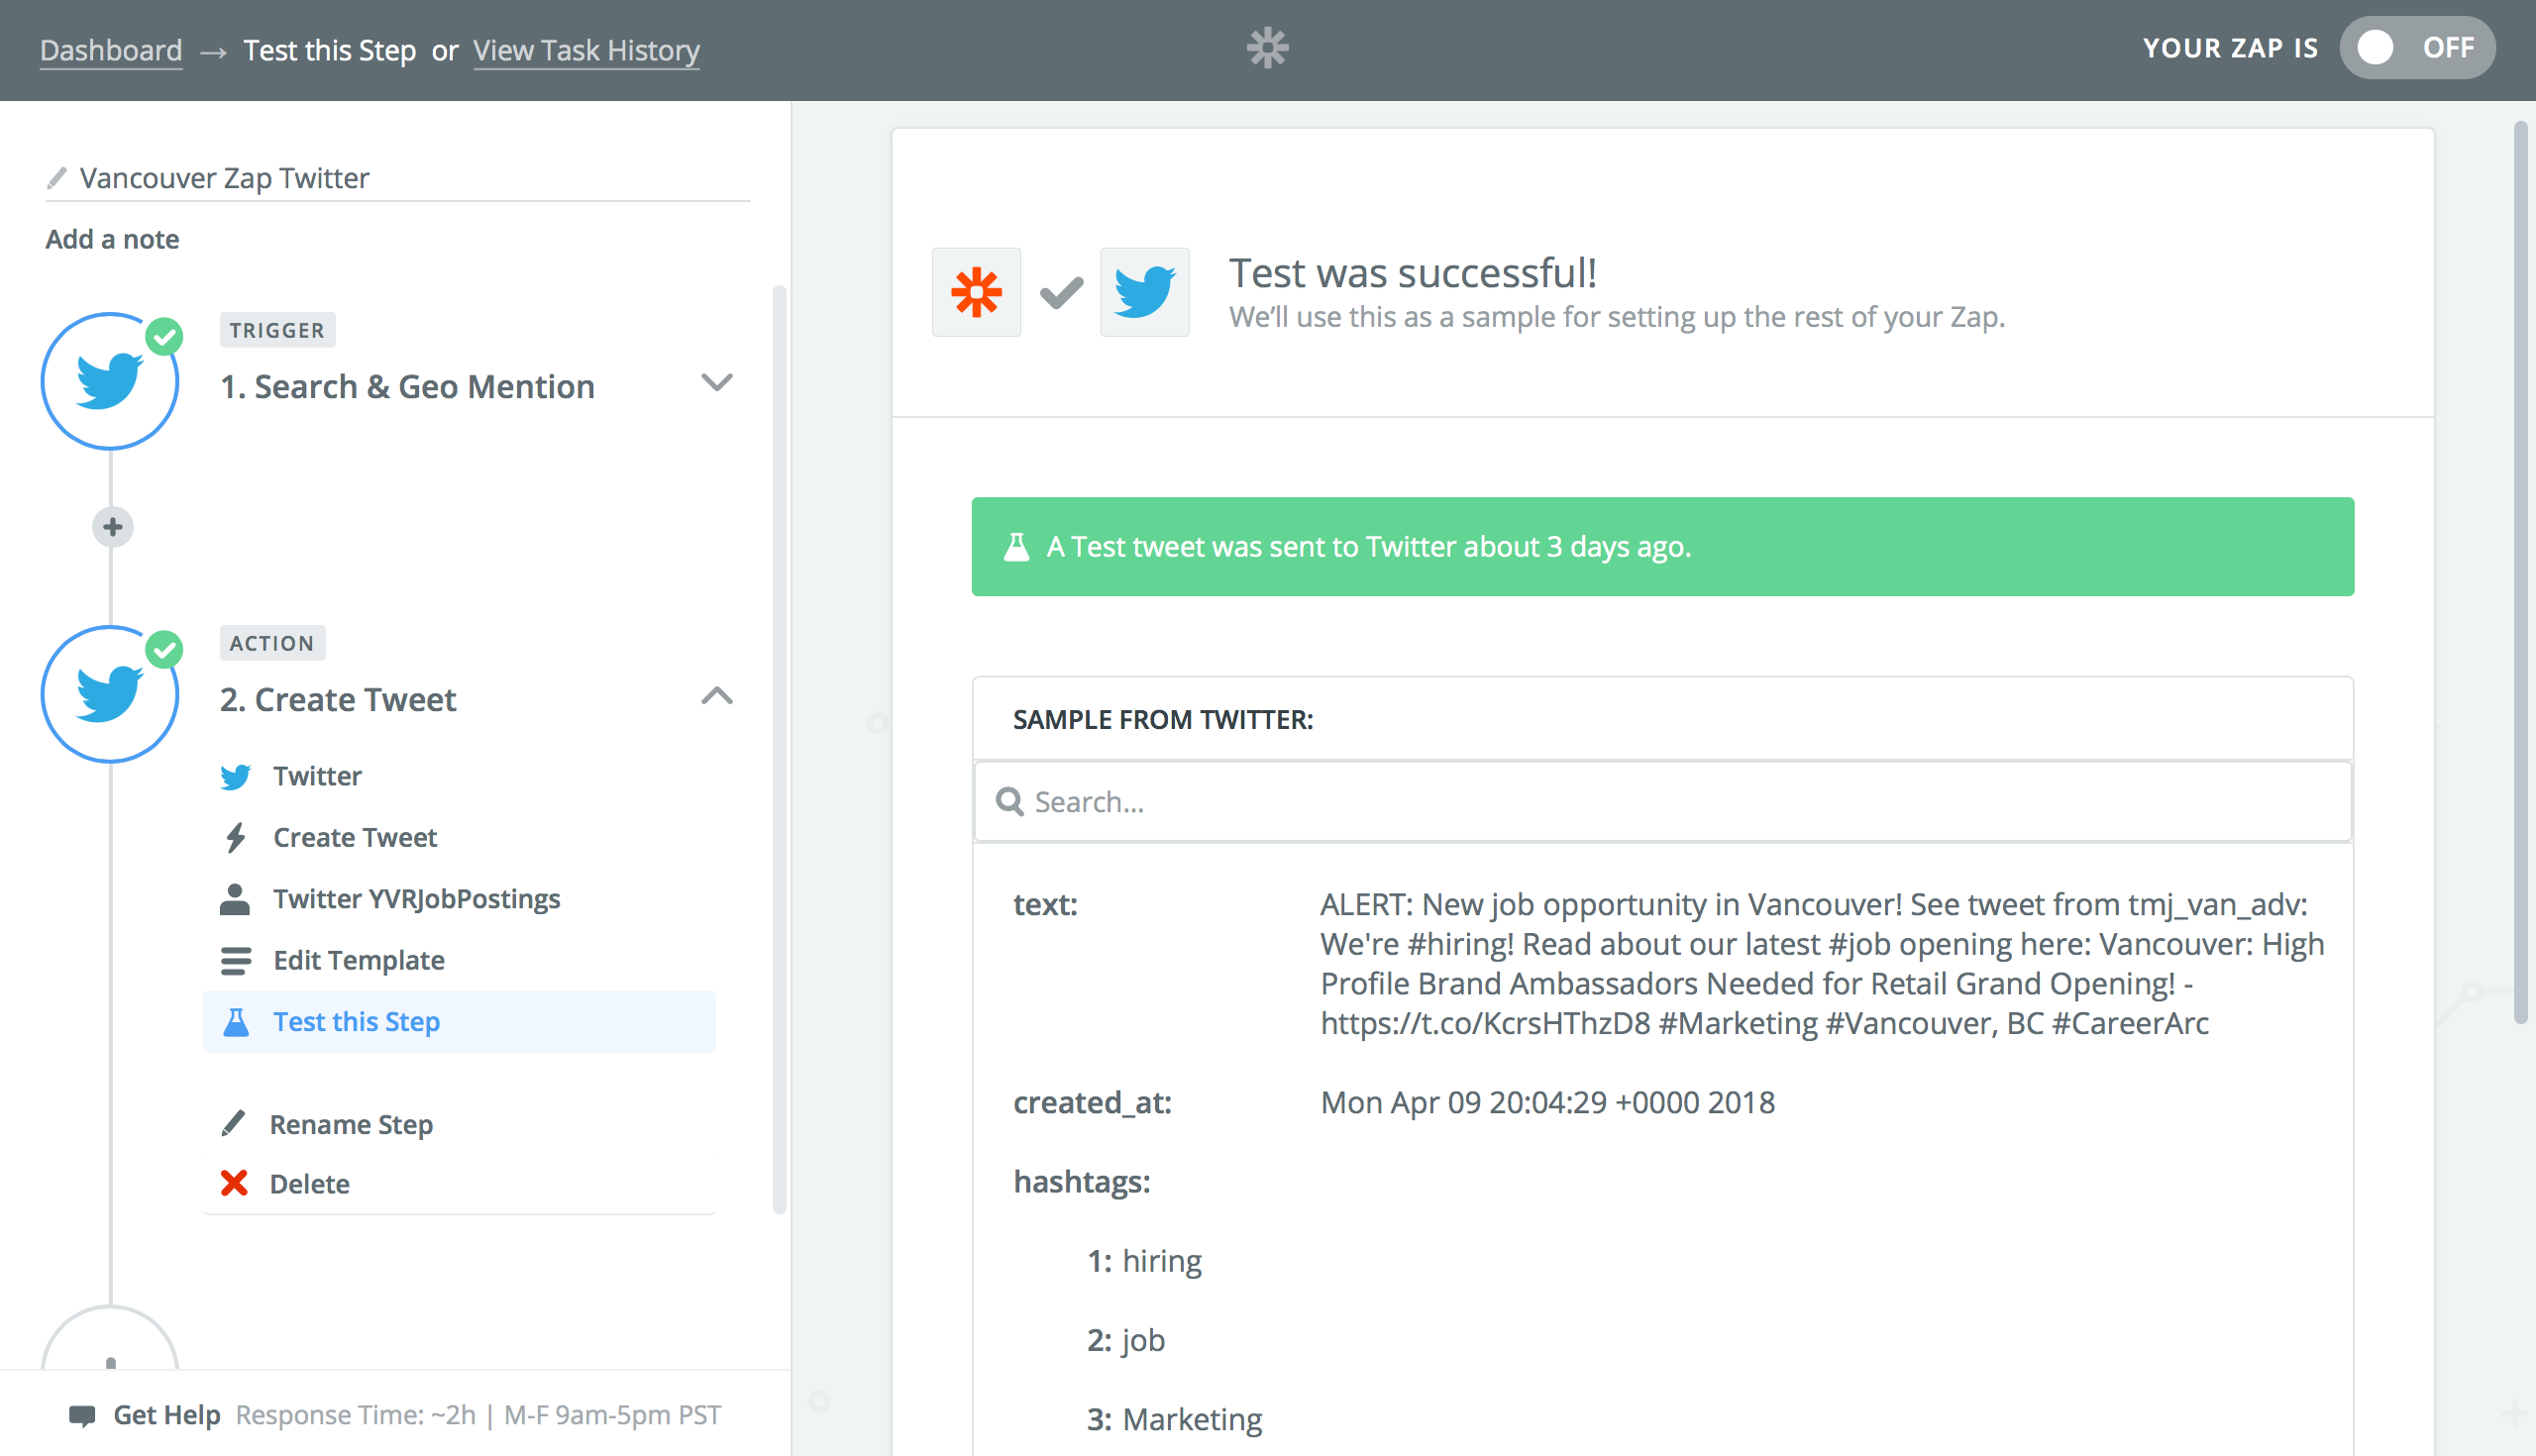
Task: Click the pencil icon next to Rename Step
Action: point(233,1123)
